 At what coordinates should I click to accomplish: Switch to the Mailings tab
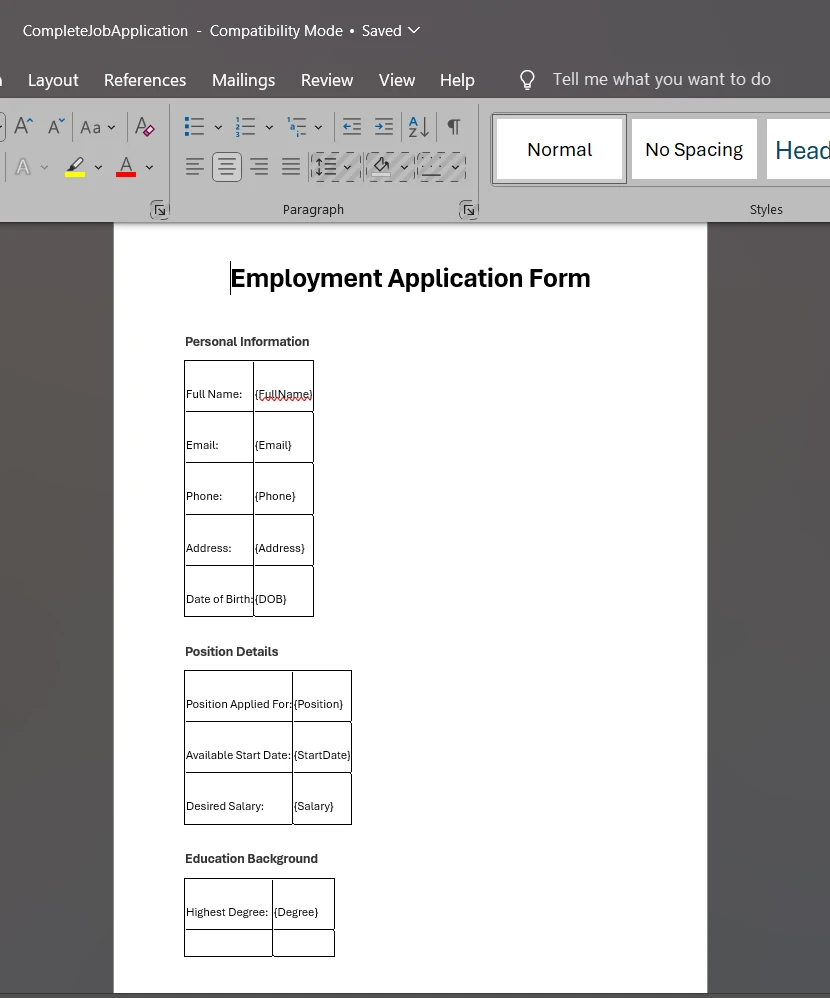point(243,80)
